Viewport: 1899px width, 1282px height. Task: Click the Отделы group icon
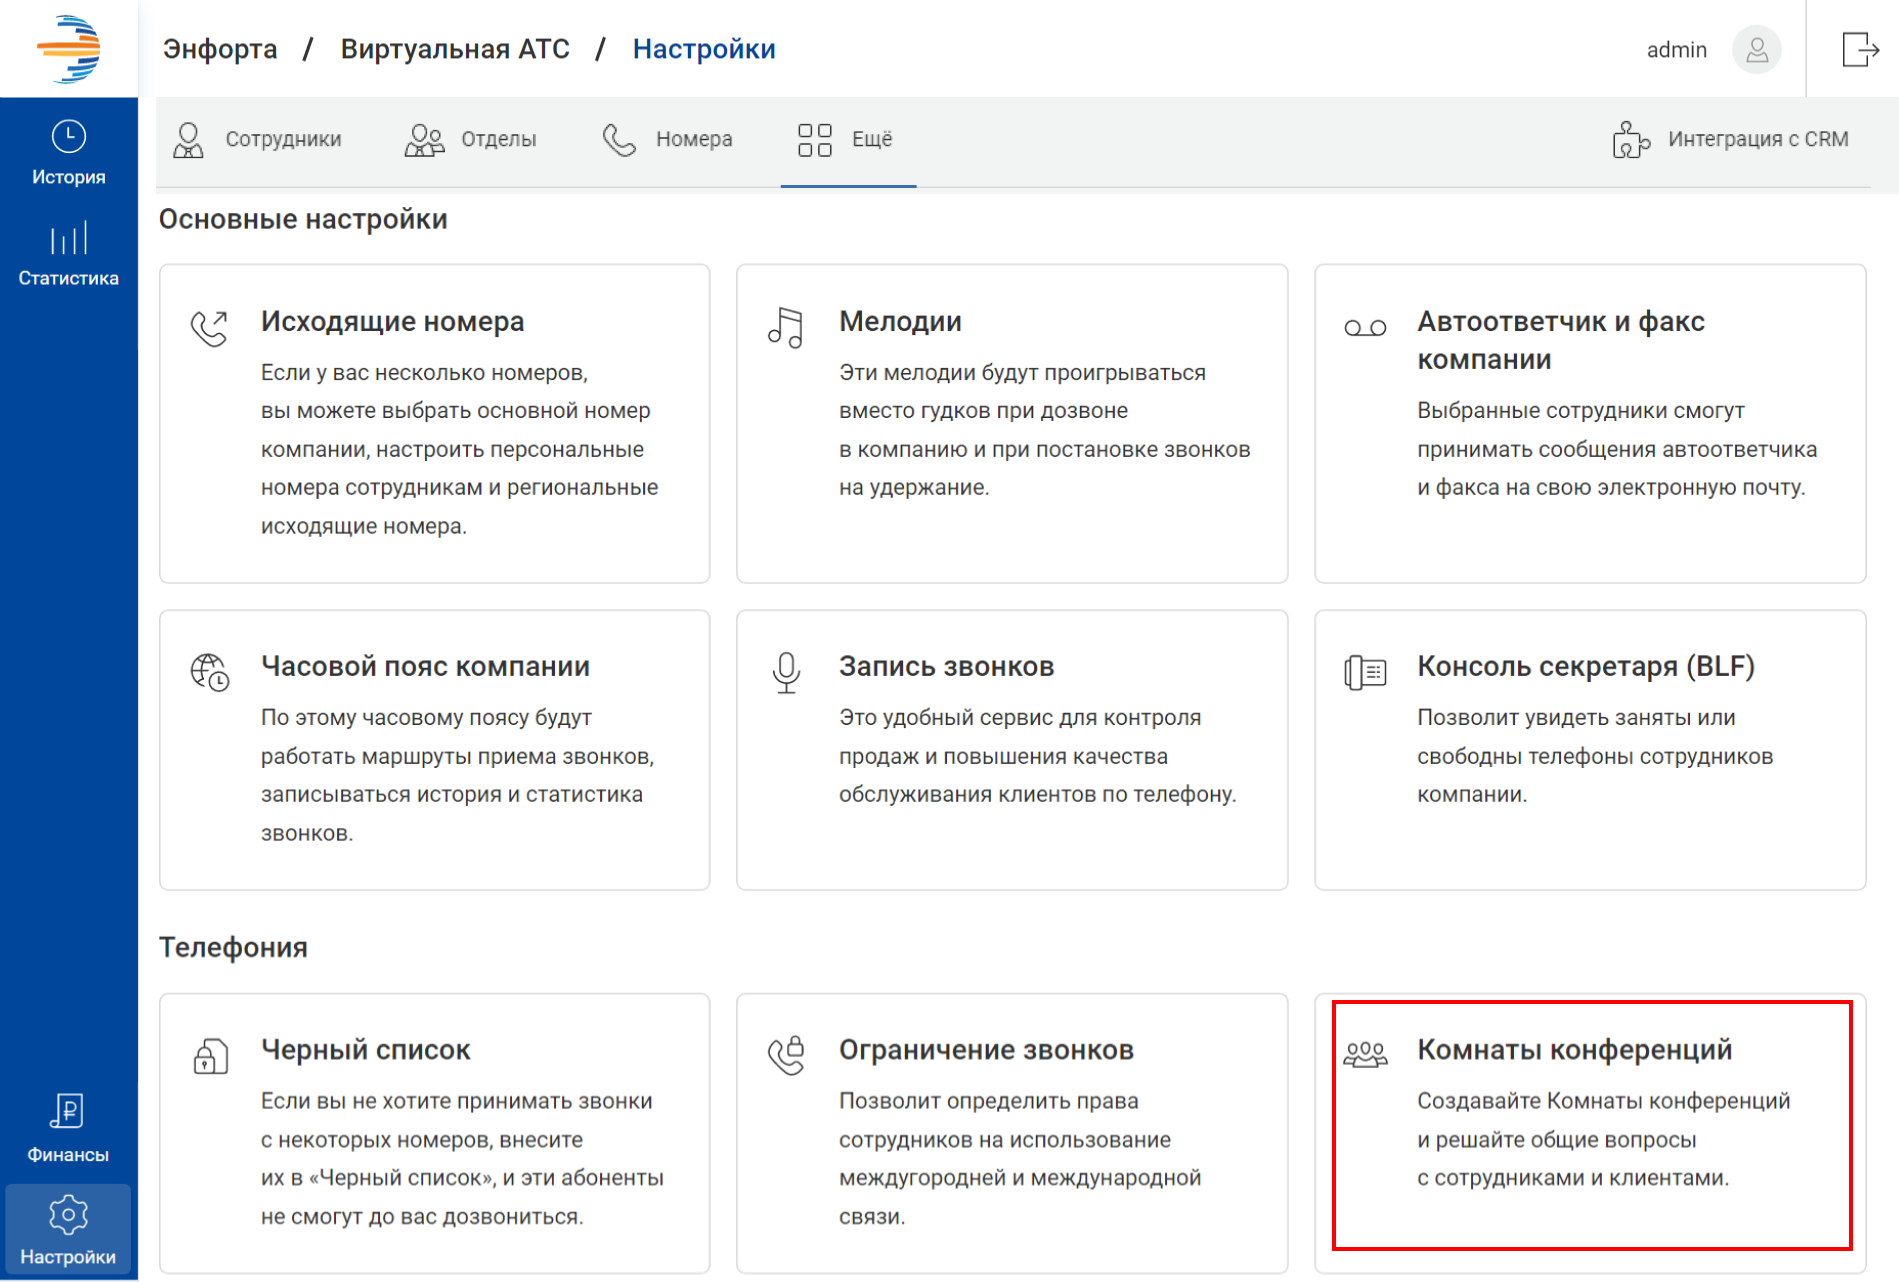coord(424,140)
